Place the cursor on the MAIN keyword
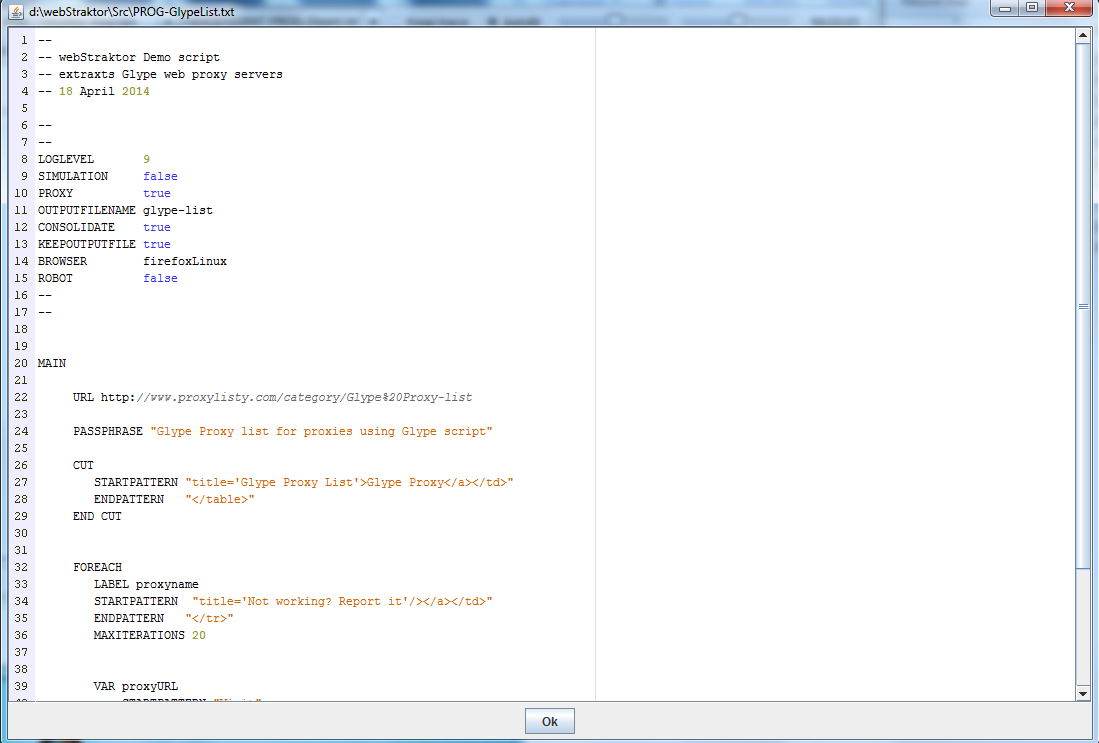Image resolution: width=1099 pixels, height=743 pixels. click(x=51, y=363)
